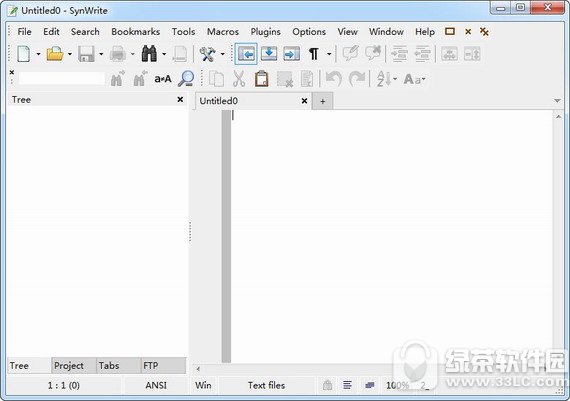Image resolution: width=570 pixels, height=401 pixels.
Task: Open the tab list dropdown arrow
Action: pos(557,101)
